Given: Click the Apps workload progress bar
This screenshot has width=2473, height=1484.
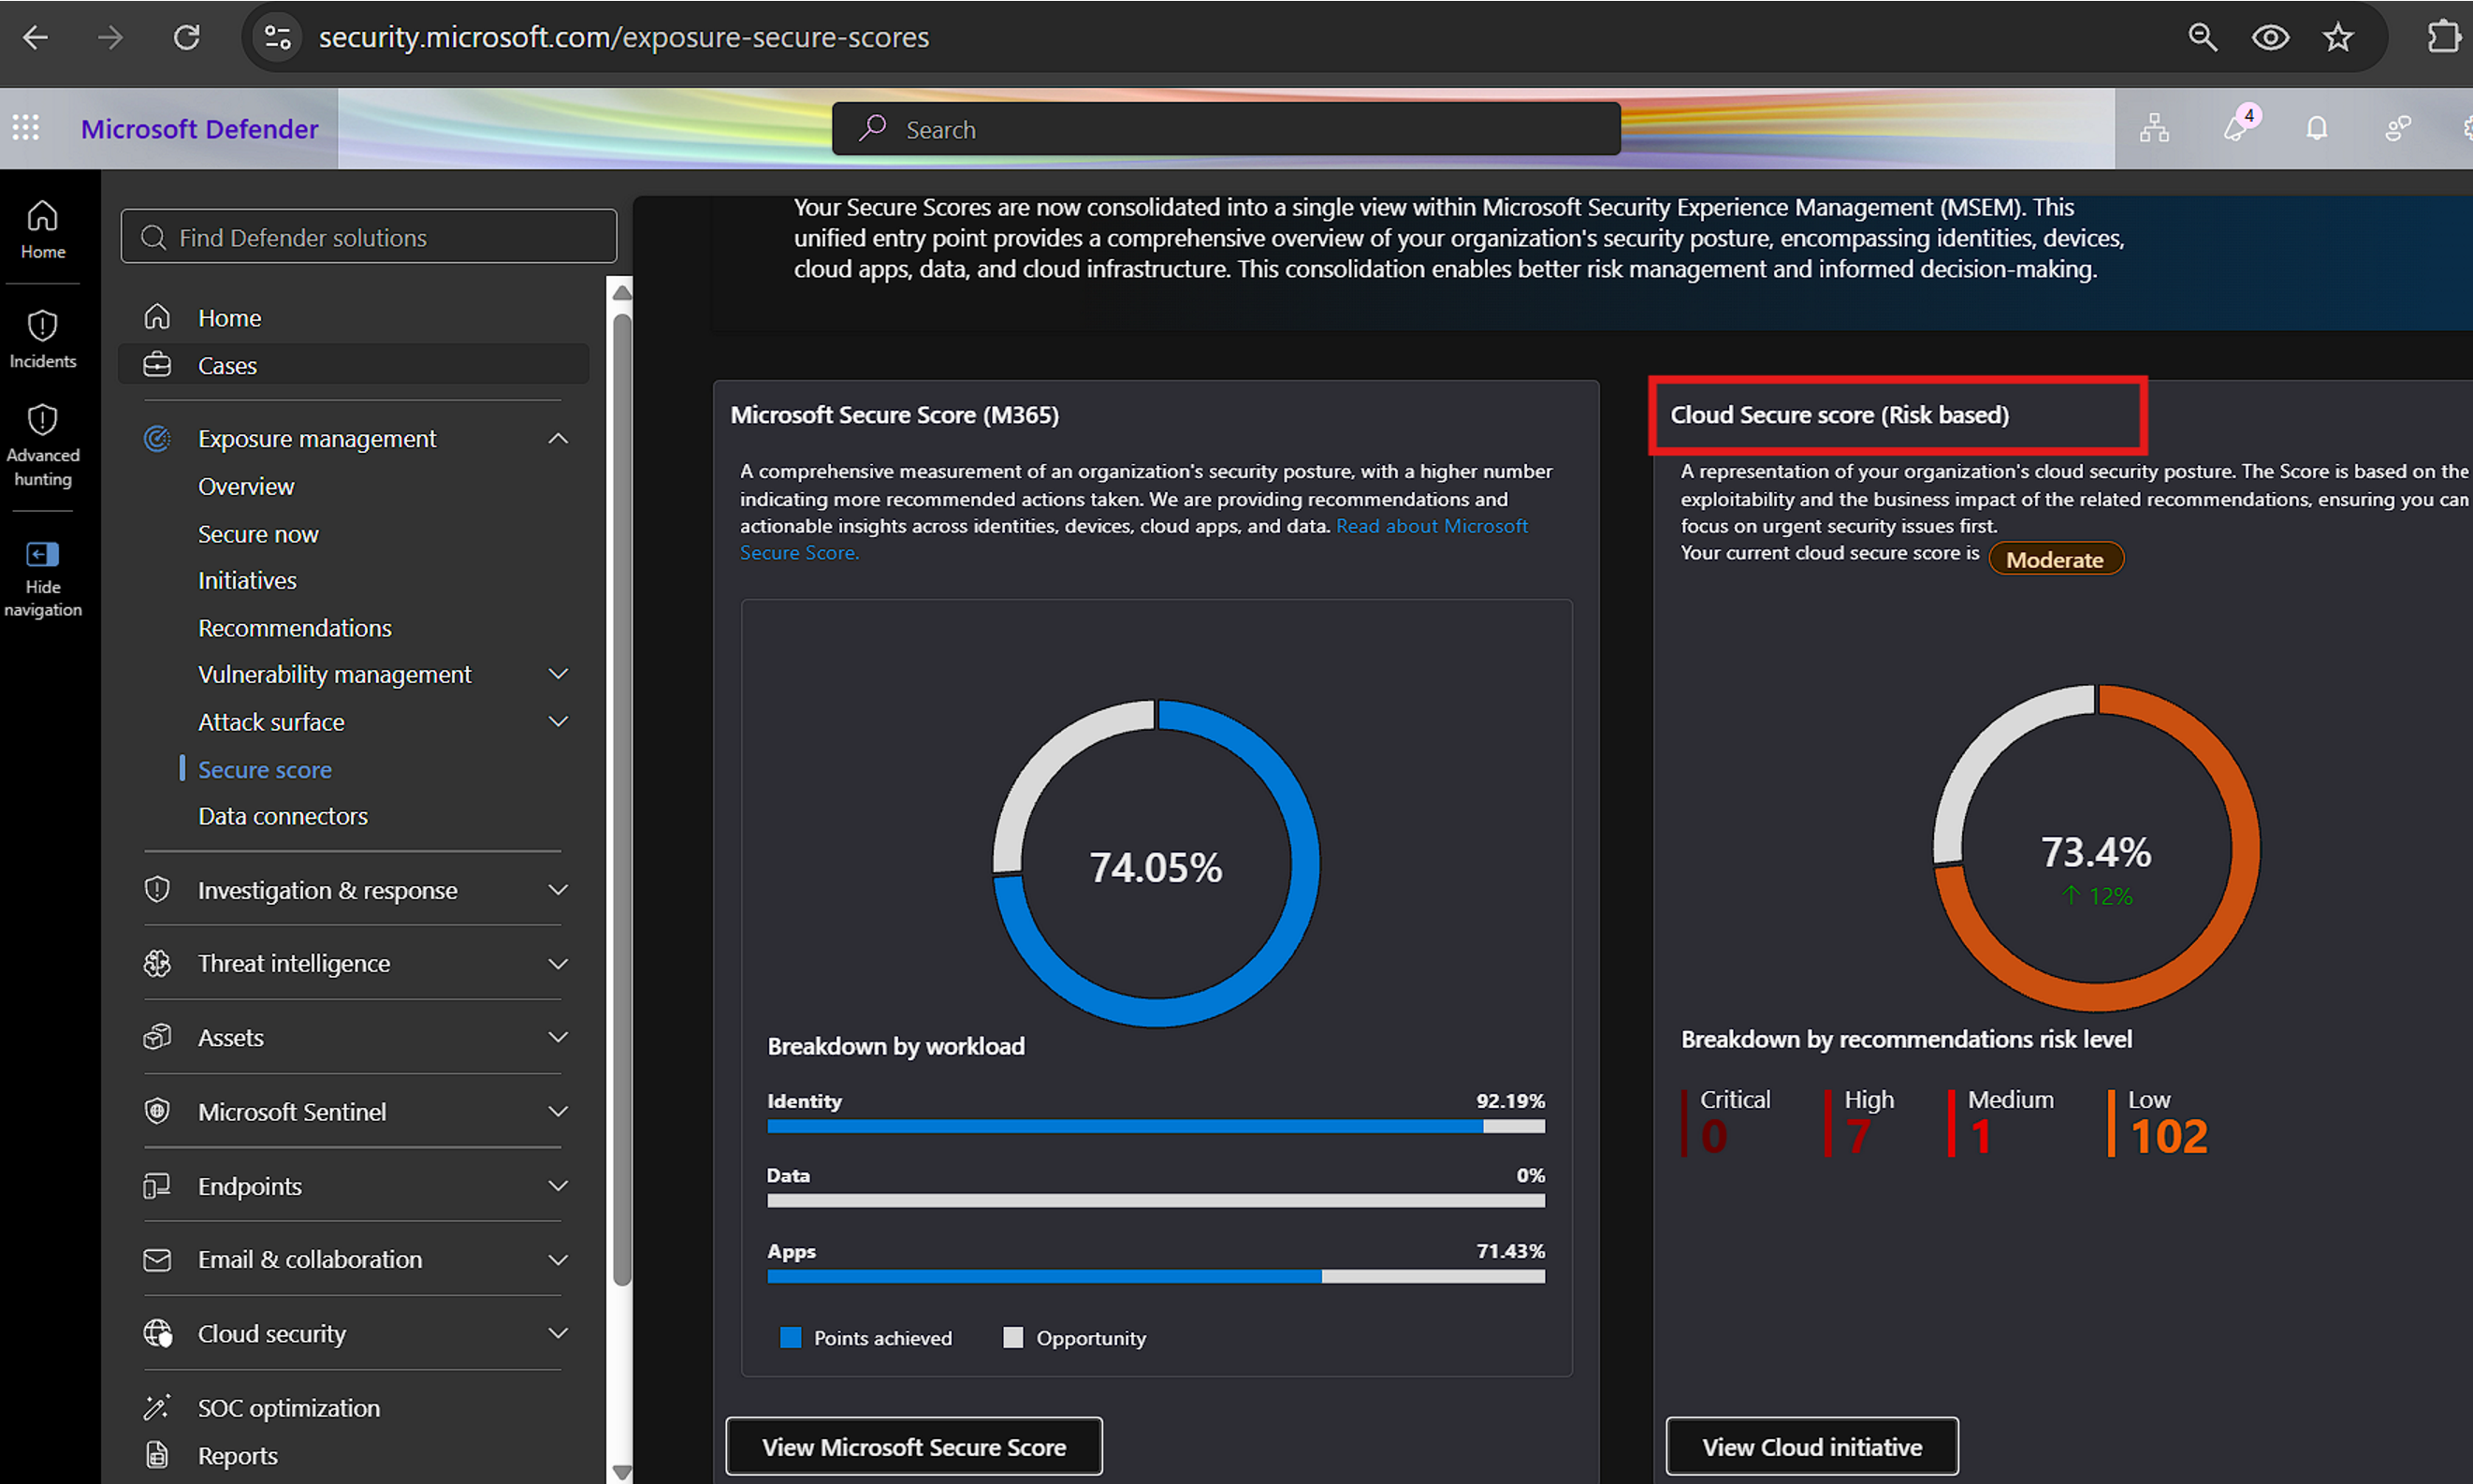Looking at the screenshot, I should pyautogui.click(x=1156, y=1277).
